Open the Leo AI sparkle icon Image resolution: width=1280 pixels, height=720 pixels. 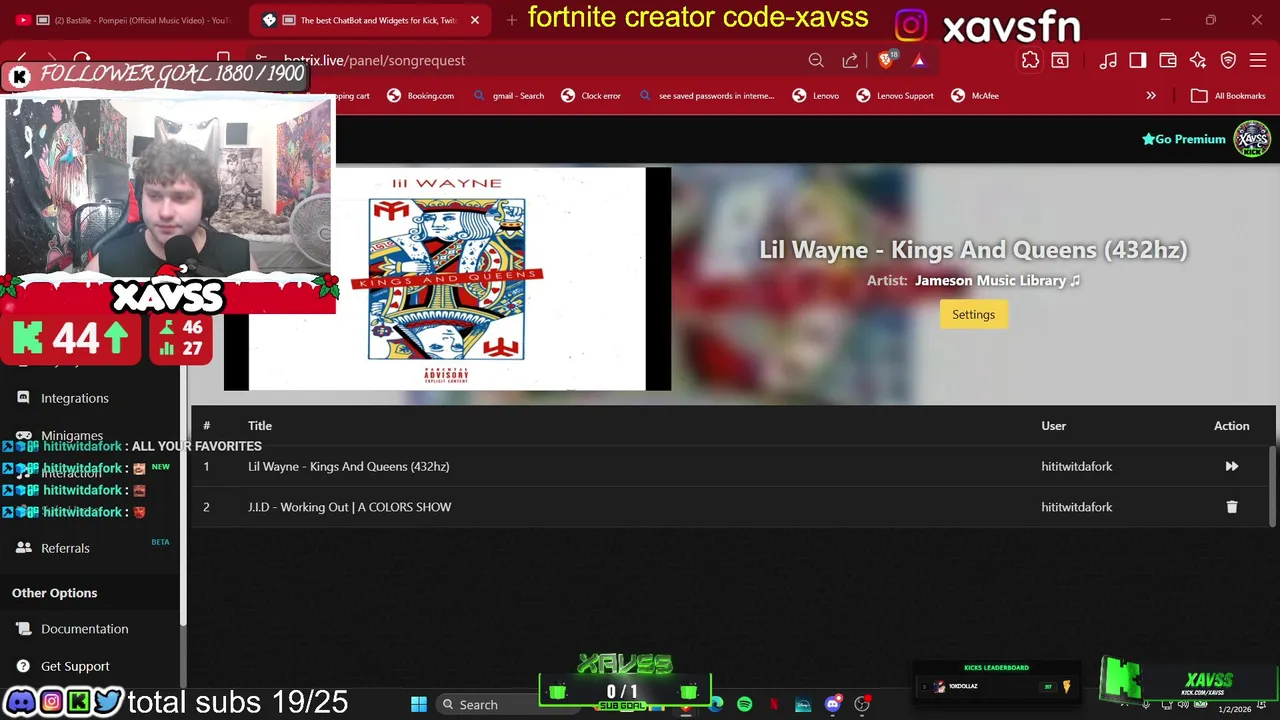tap(1198, 61)
